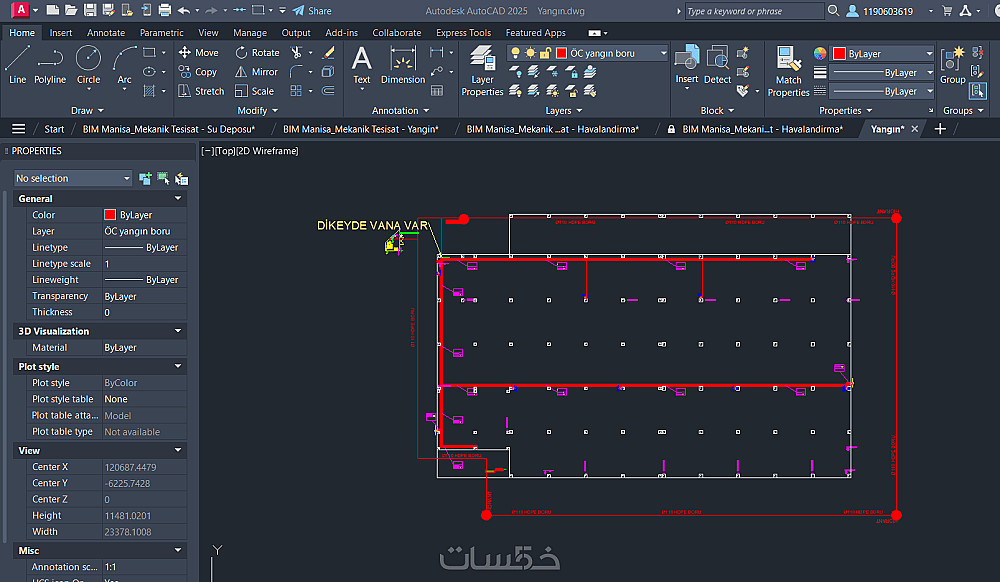Select the Circle draw tool
The image size is (1000, 582).
(88, 64)
